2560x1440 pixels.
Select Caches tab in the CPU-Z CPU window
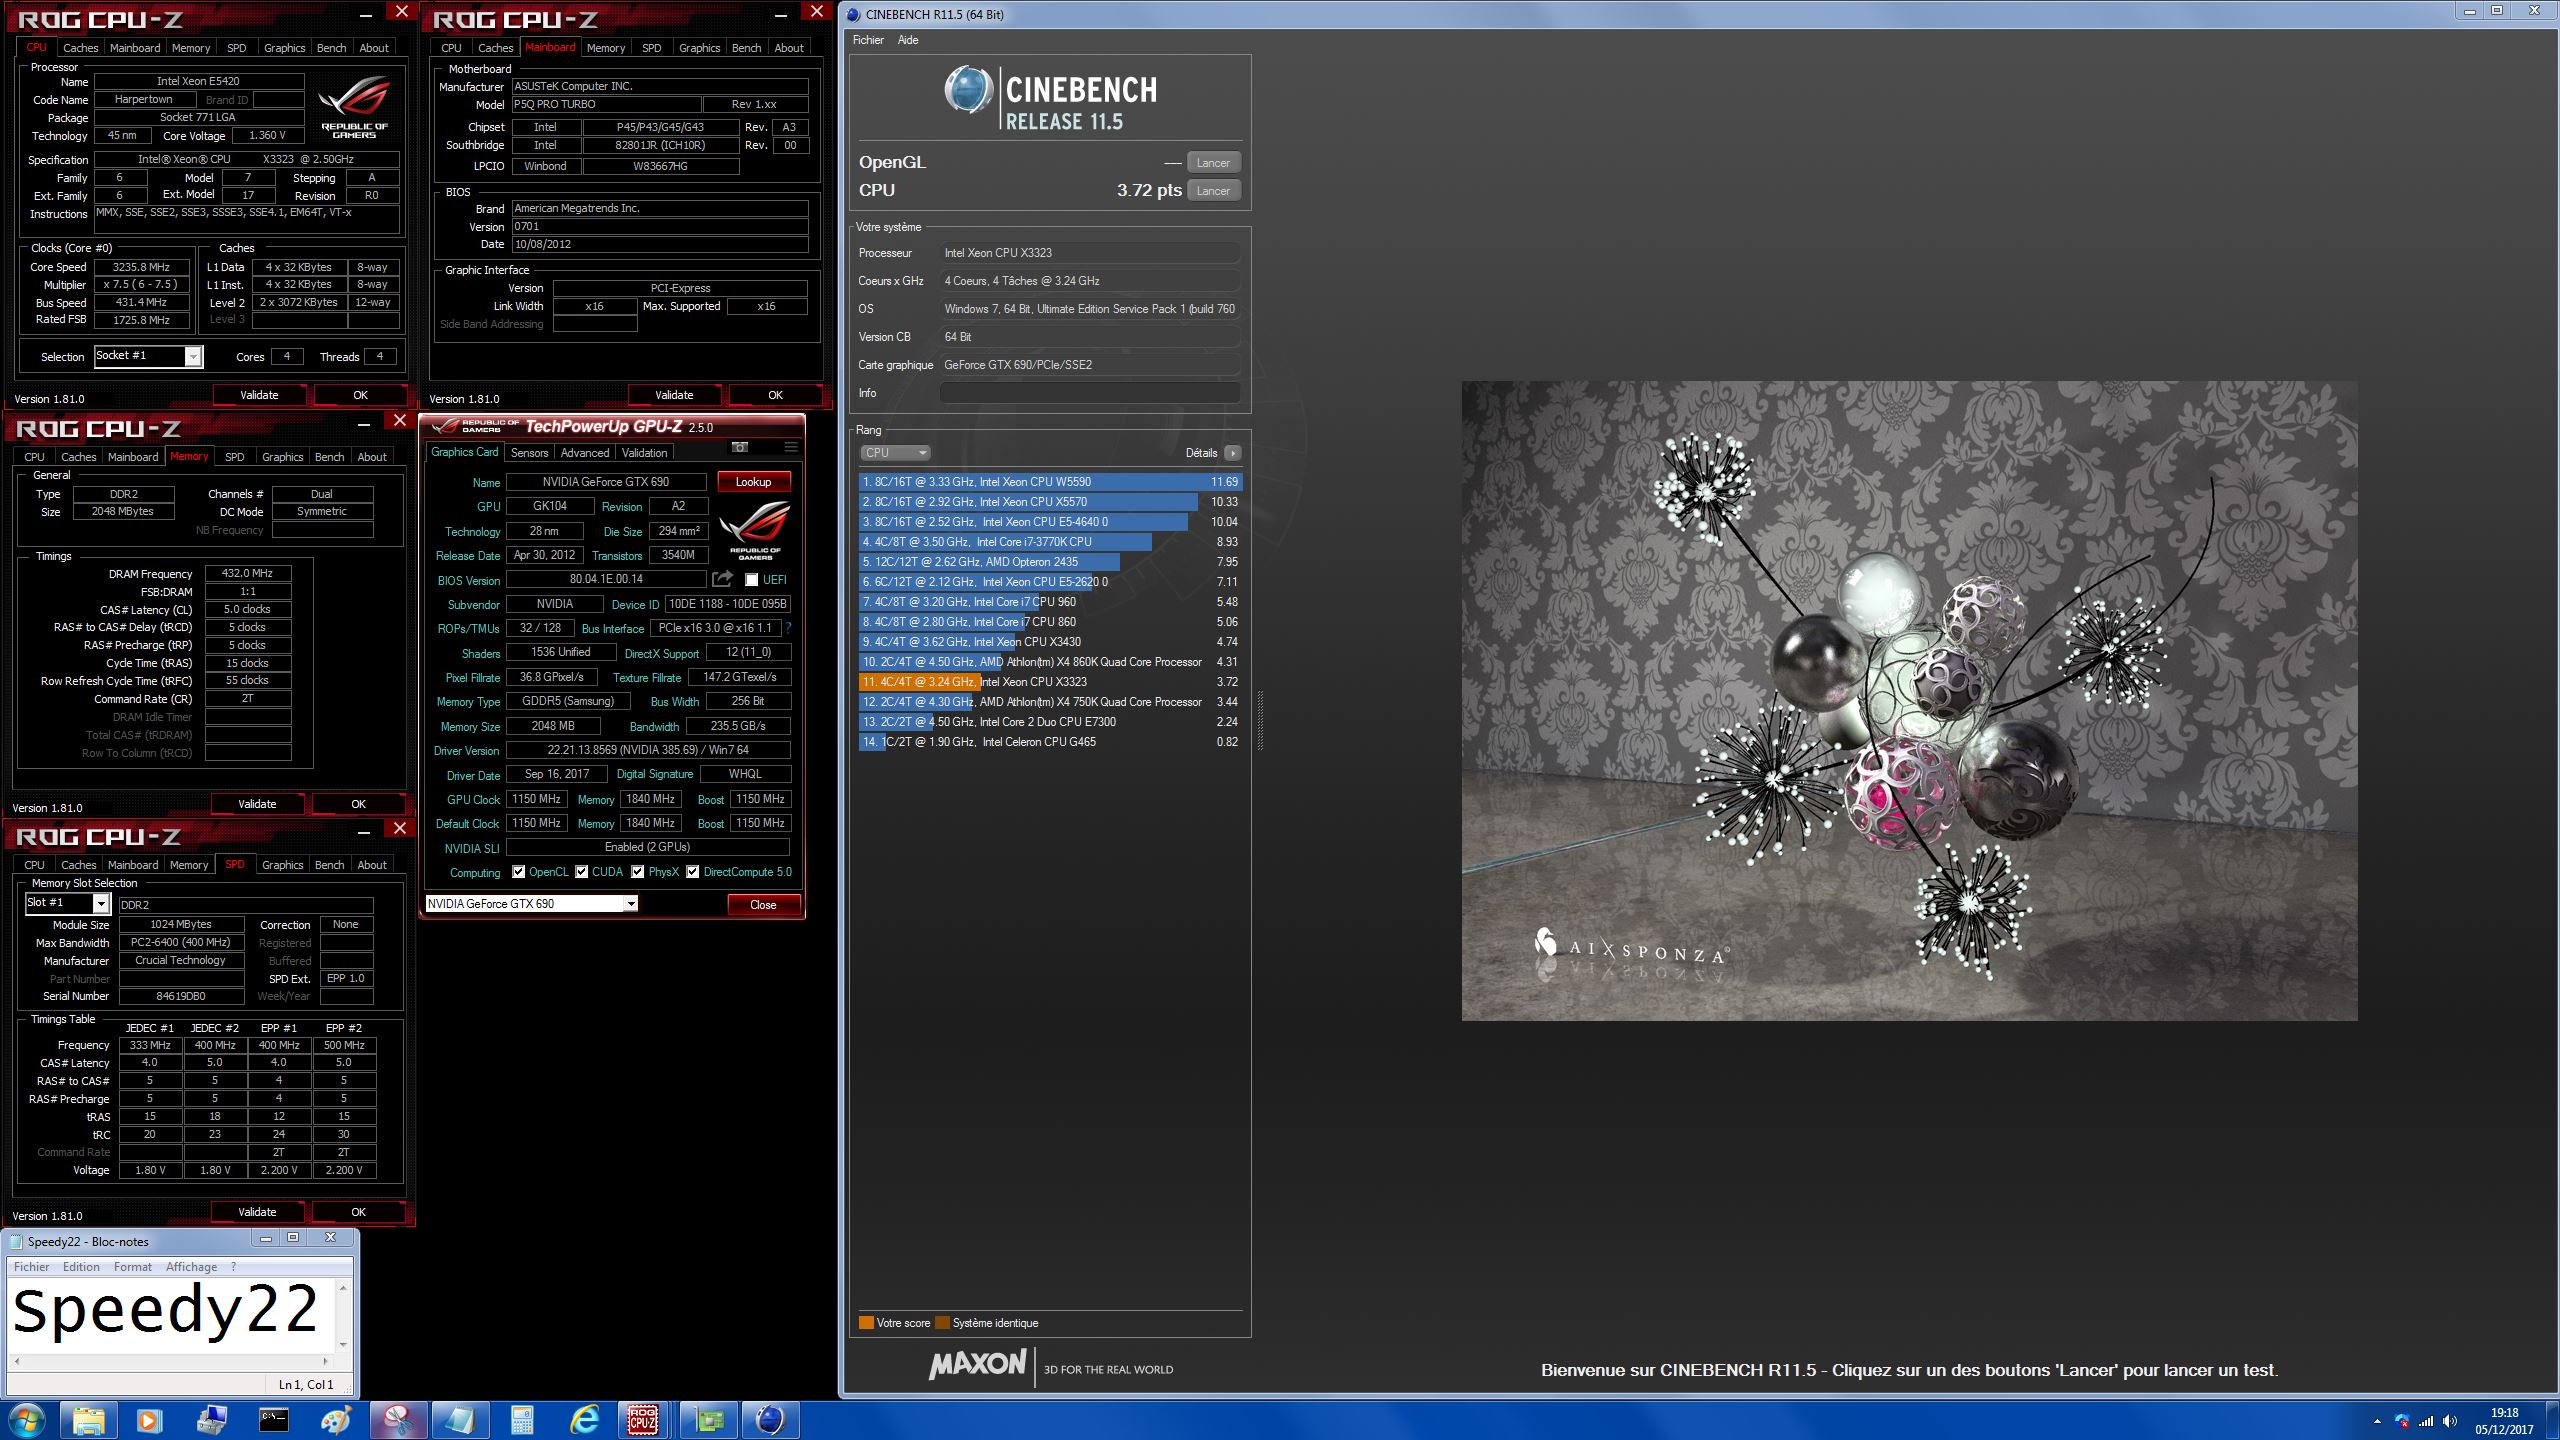tap(80, 48)
